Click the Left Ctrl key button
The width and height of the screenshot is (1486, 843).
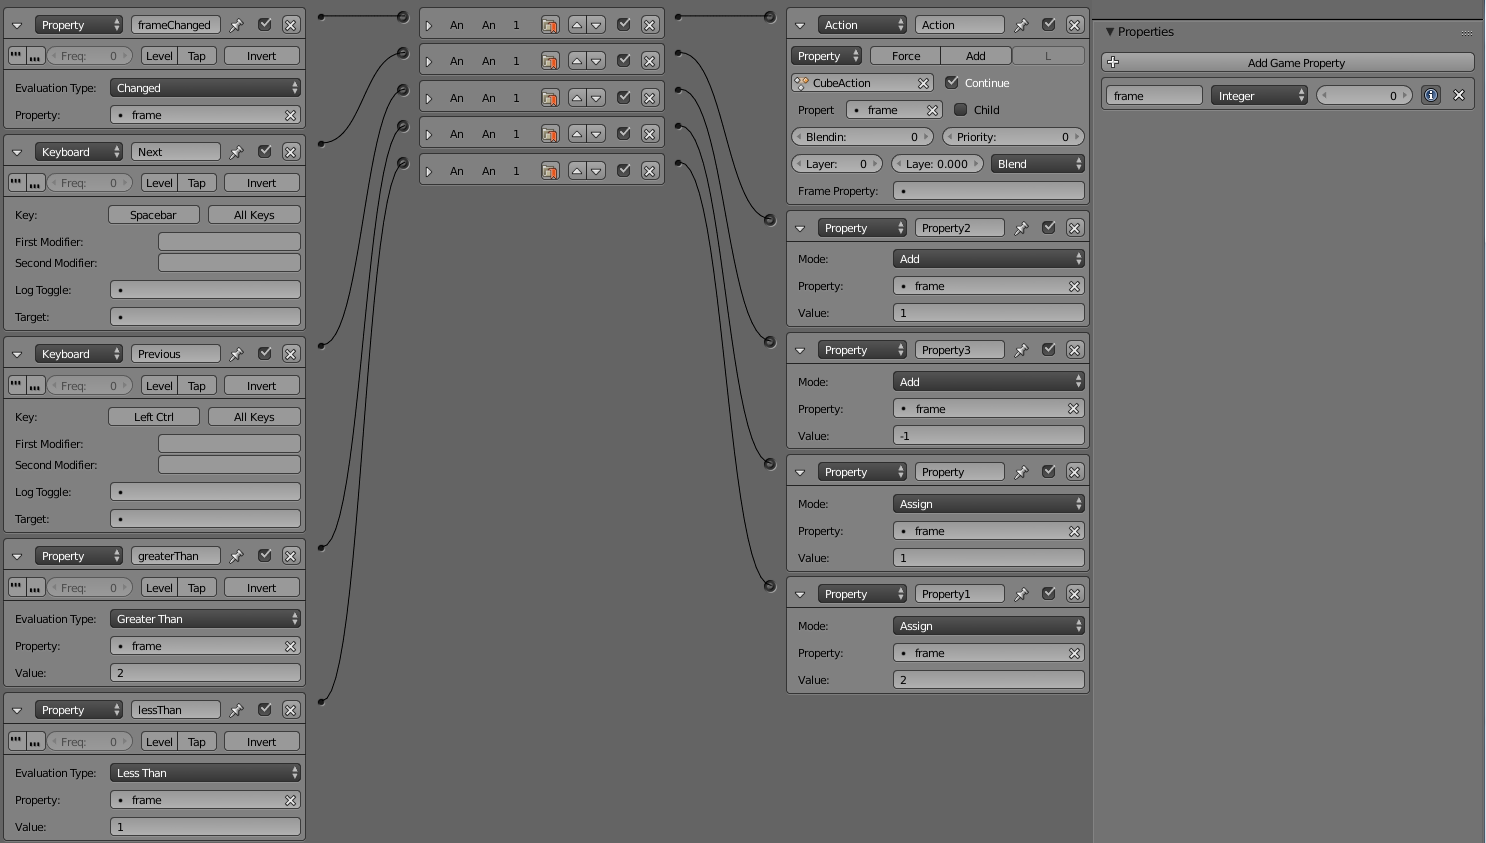click(153, 417)
